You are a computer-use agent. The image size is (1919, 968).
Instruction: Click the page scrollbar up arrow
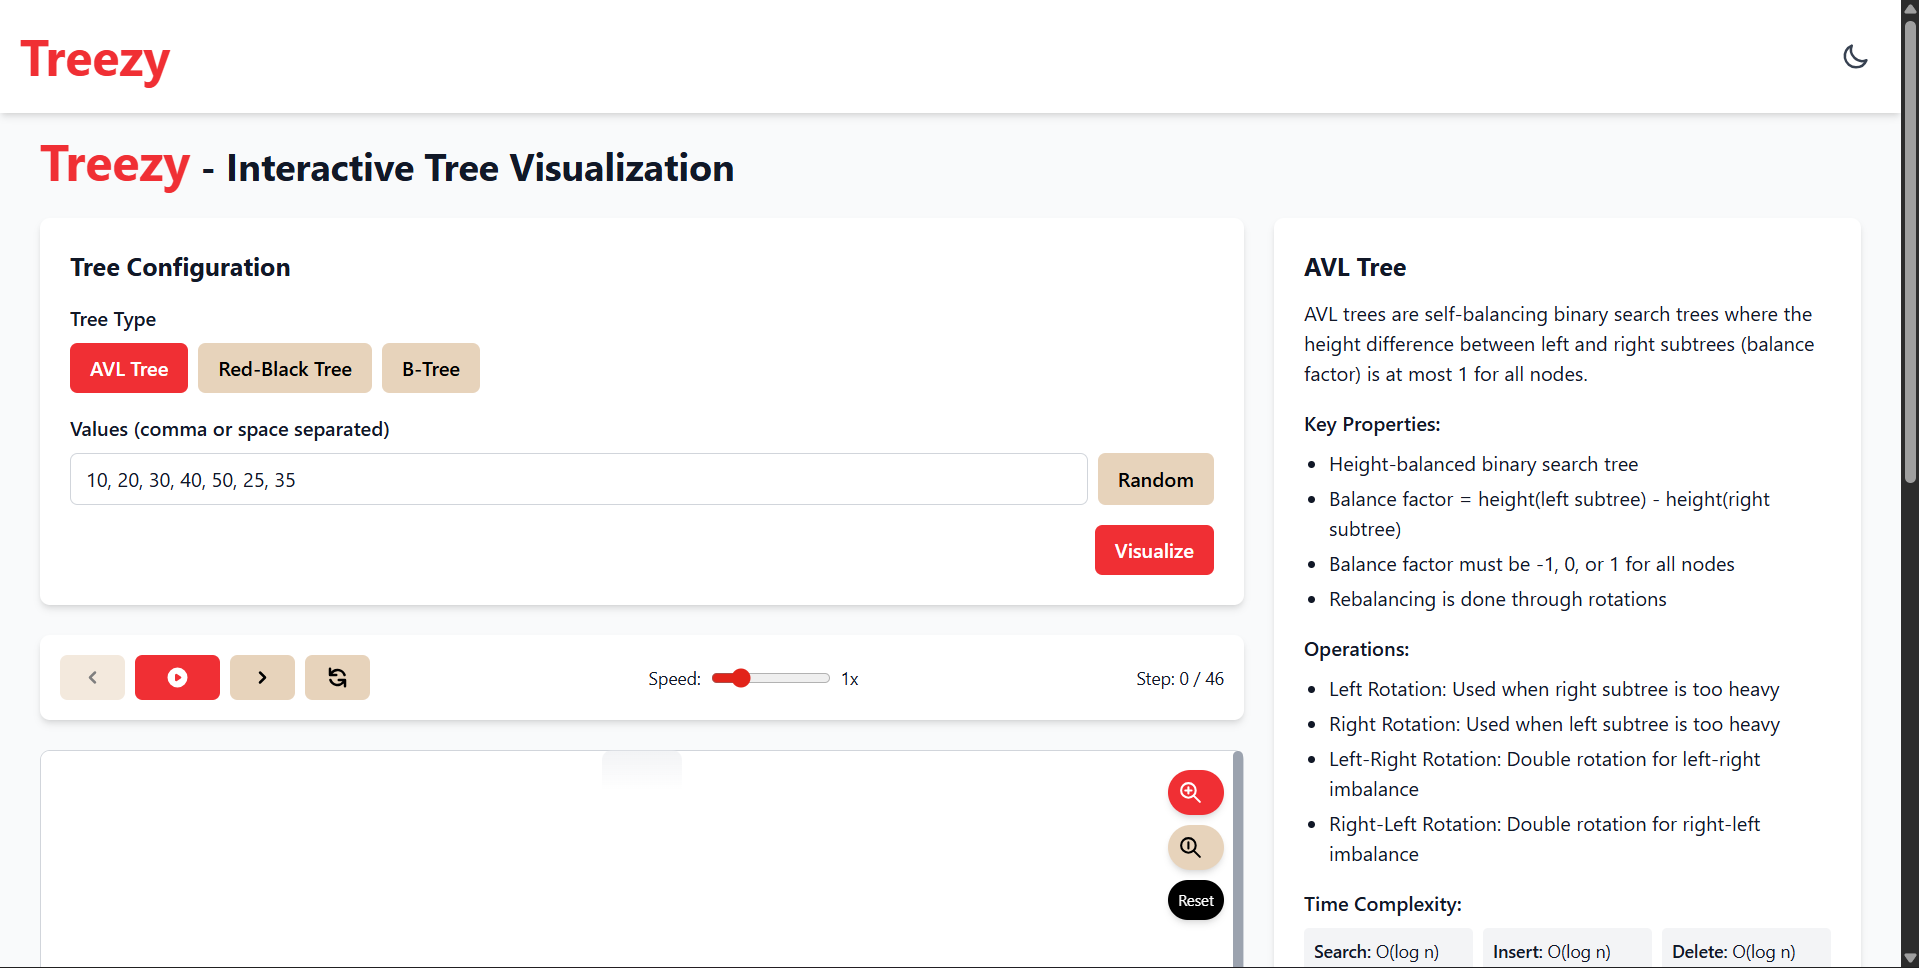click(1910, 8)
